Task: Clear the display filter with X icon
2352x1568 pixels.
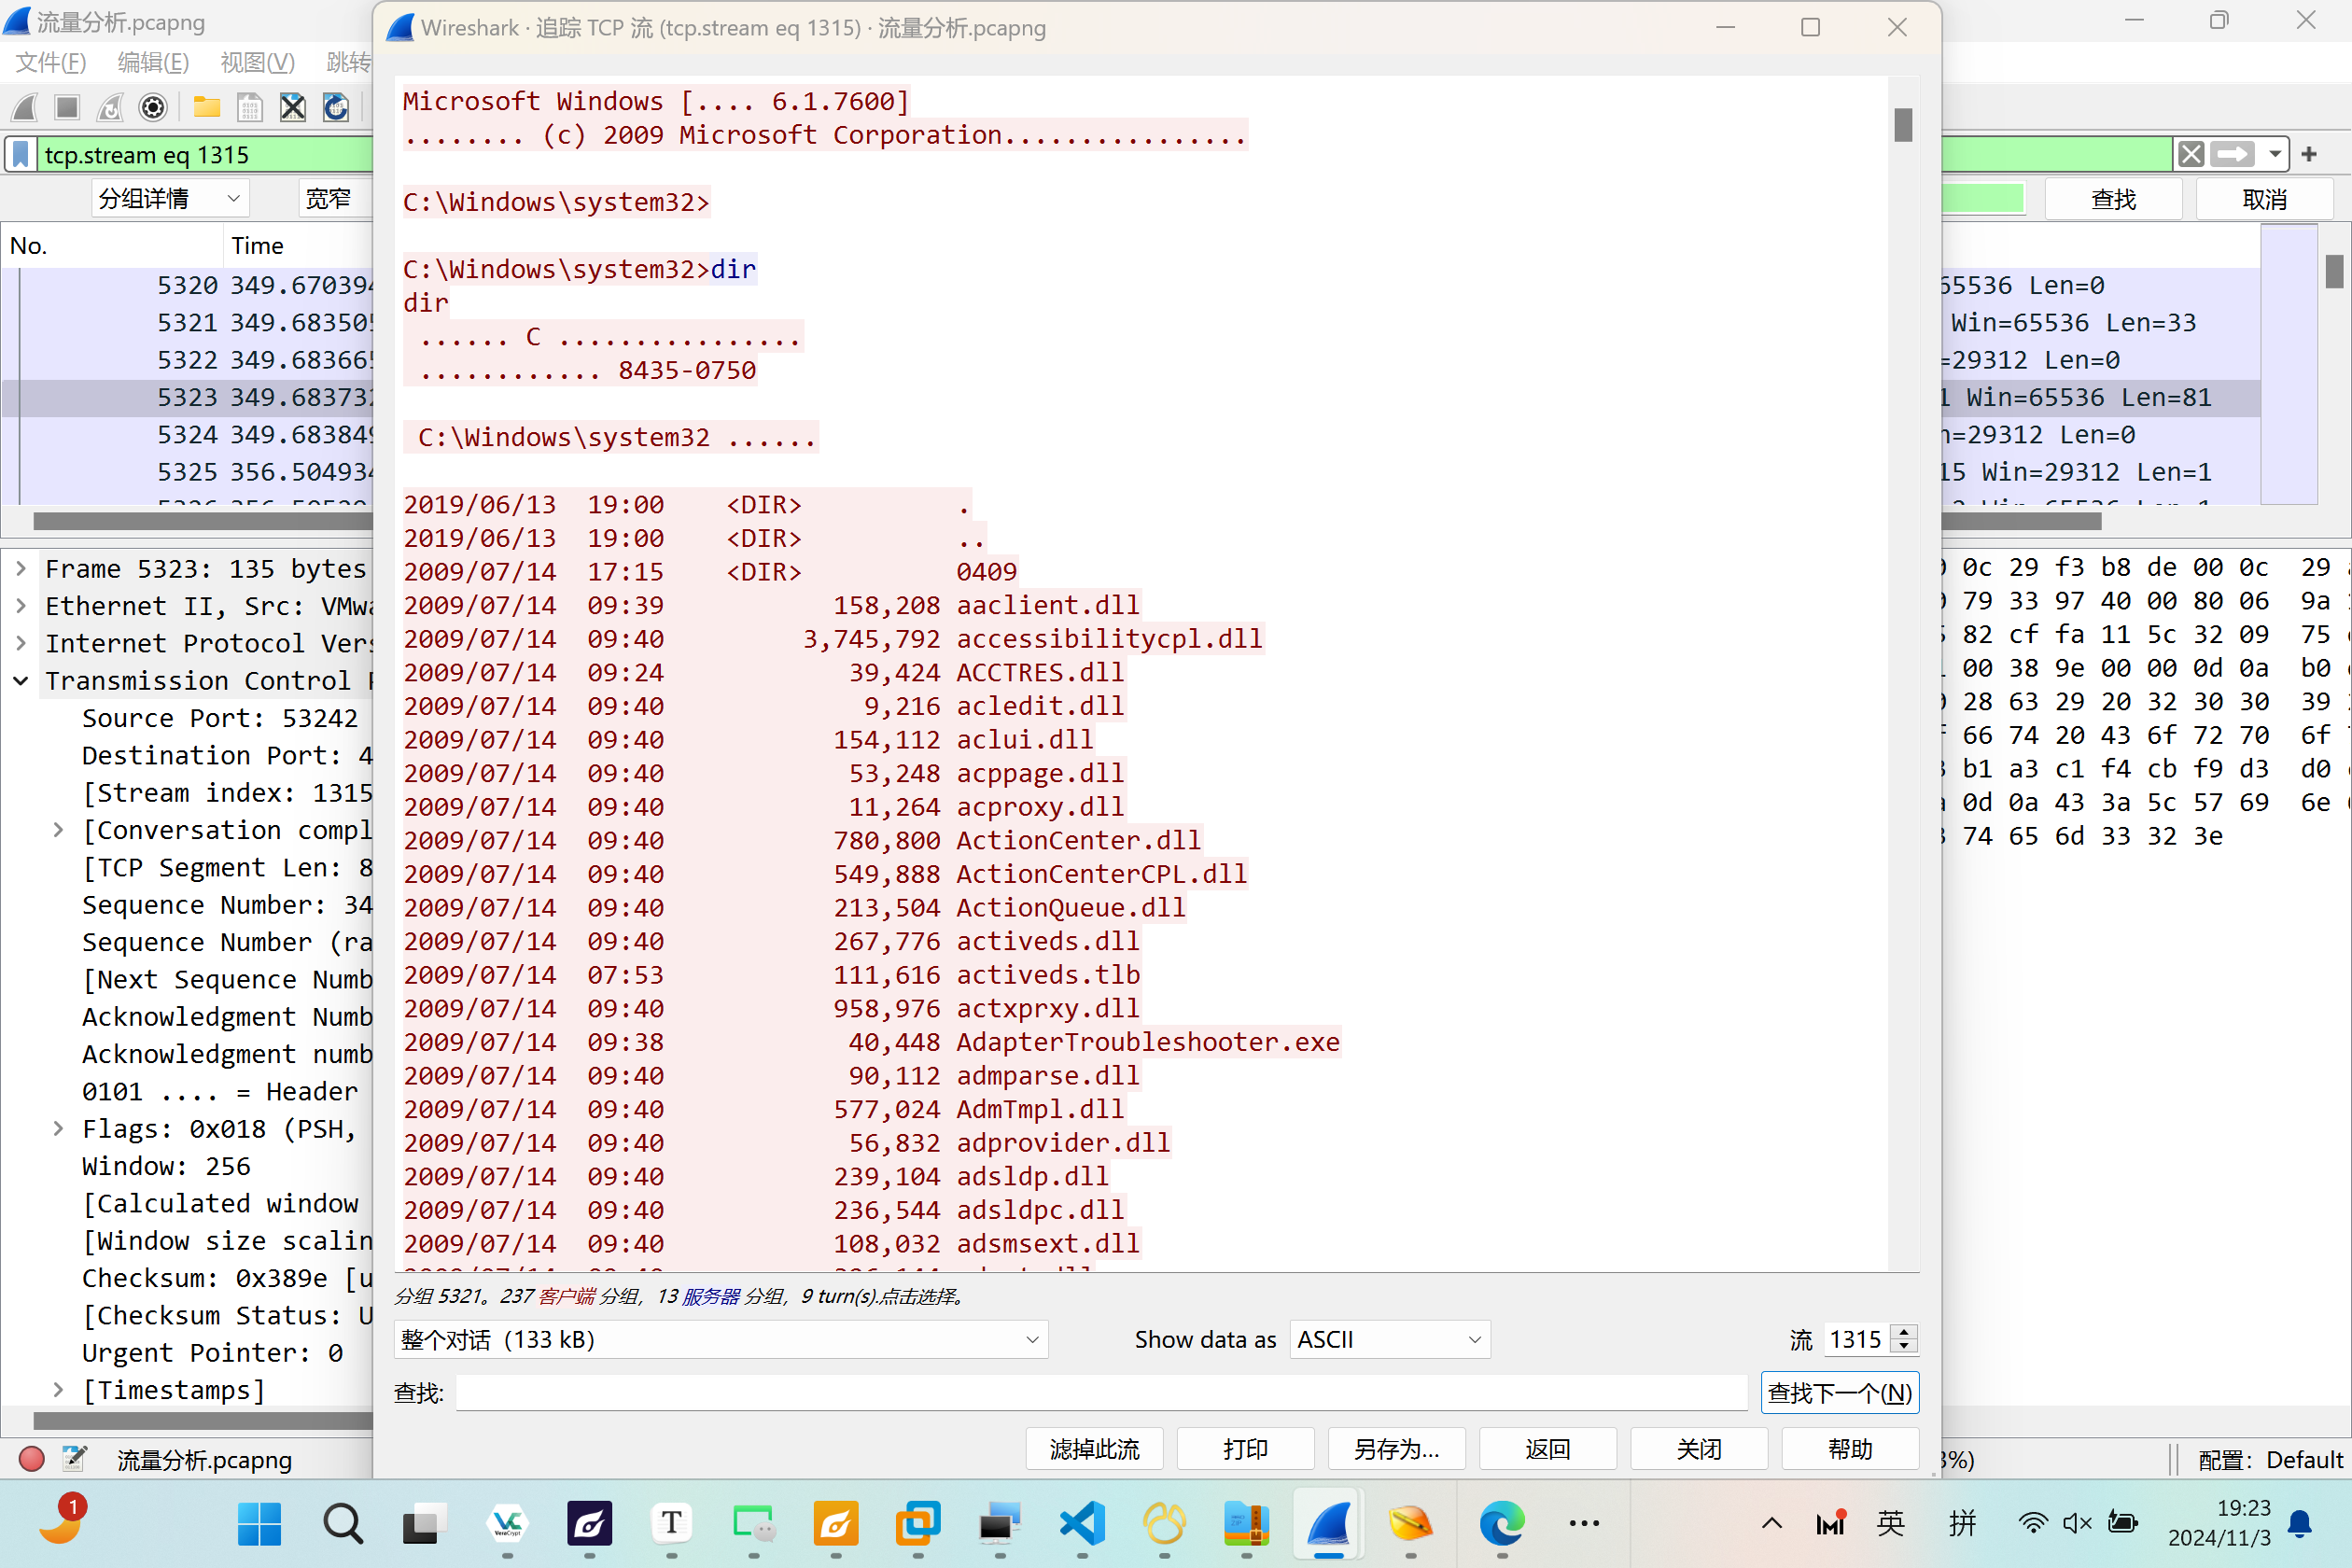Action: click(2191, 154)
